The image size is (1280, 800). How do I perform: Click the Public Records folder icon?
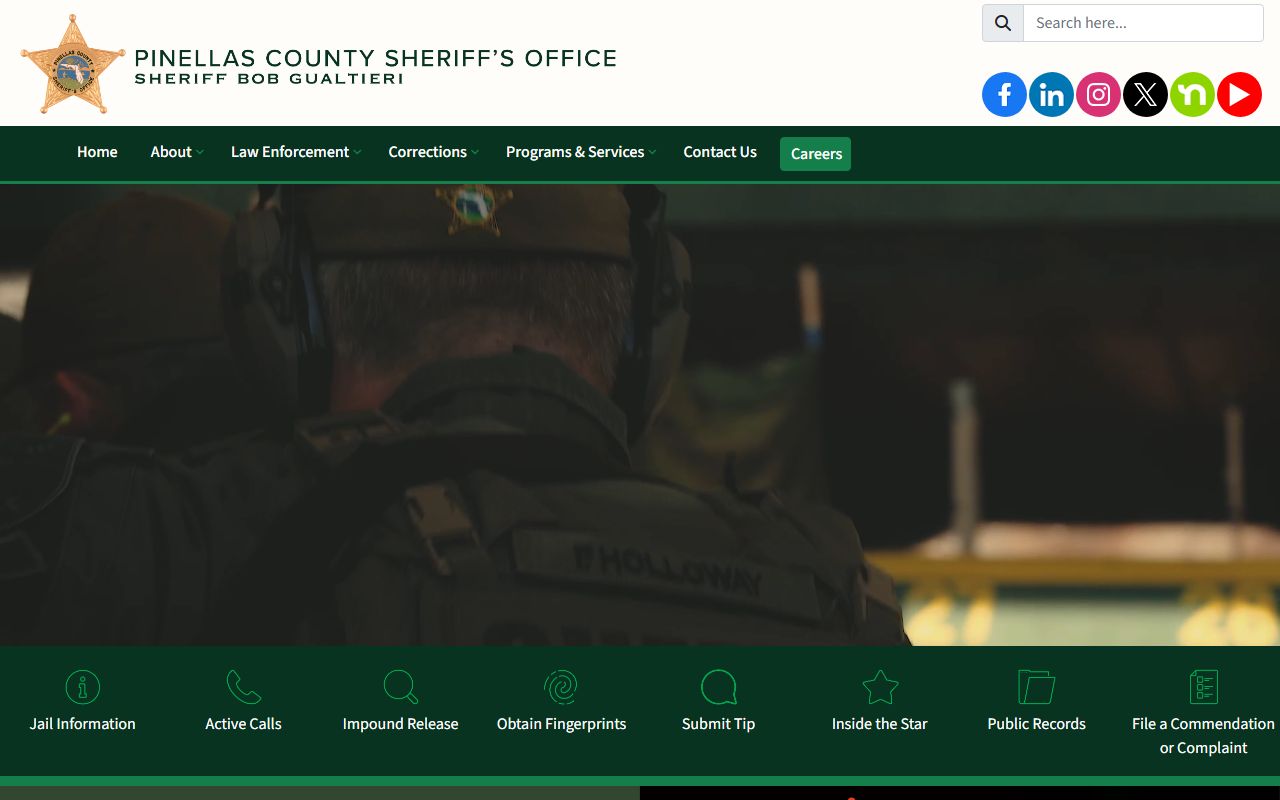click(1036, 687)
